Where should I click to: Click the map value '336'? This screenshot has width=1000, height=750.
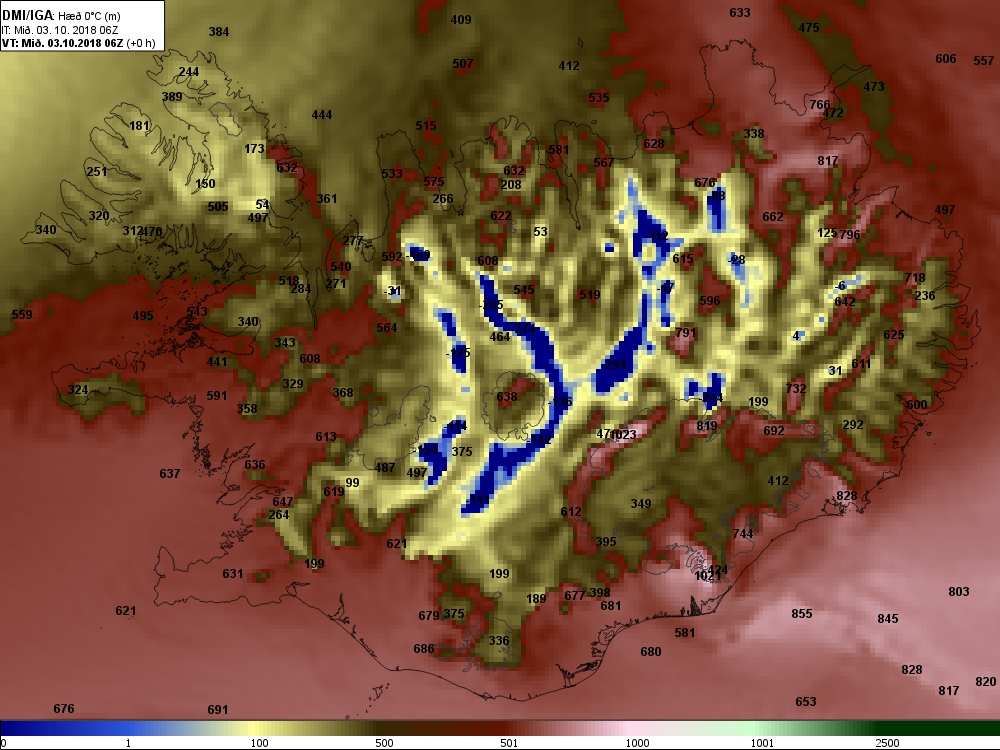point(499,640)
